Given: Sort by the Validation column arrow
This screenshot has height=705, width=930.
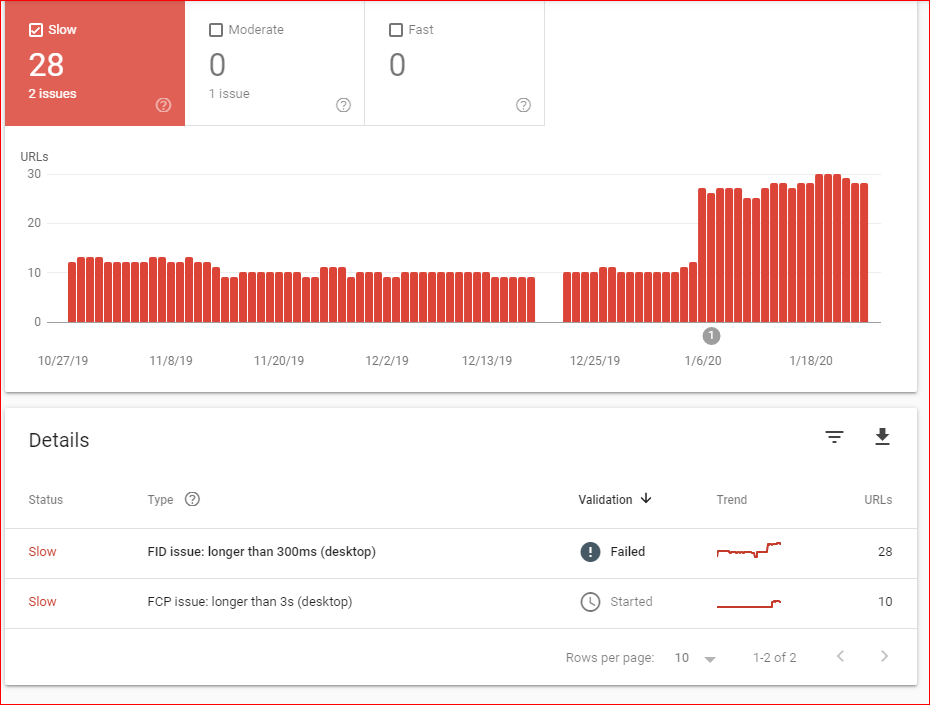Looking at the screenshot, I should click(x=646, y=499).
